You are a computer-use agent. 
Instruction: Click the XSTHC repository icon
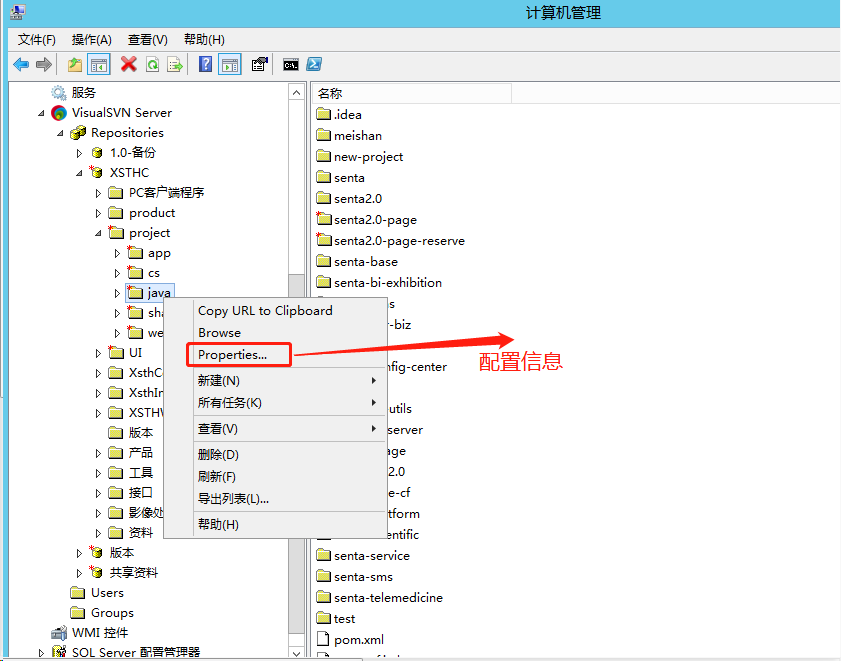point(97,173)
